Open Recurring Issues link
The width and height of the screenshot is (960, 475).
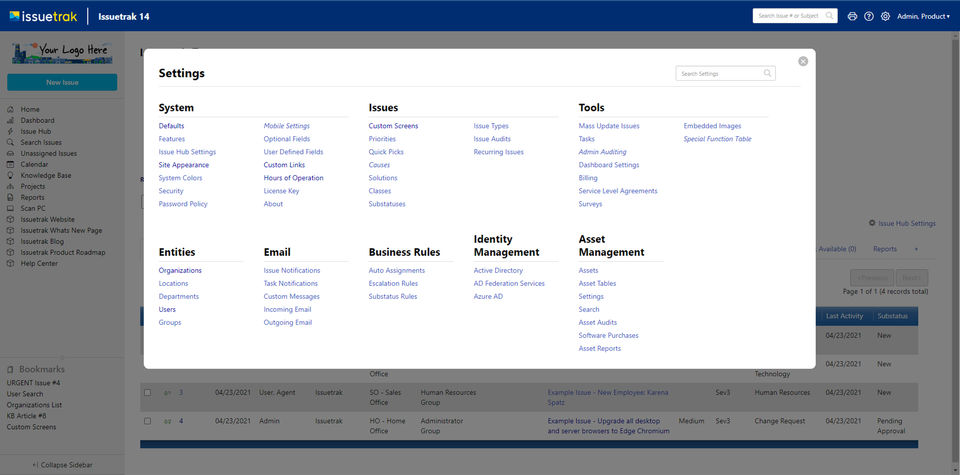pos(498,152)
